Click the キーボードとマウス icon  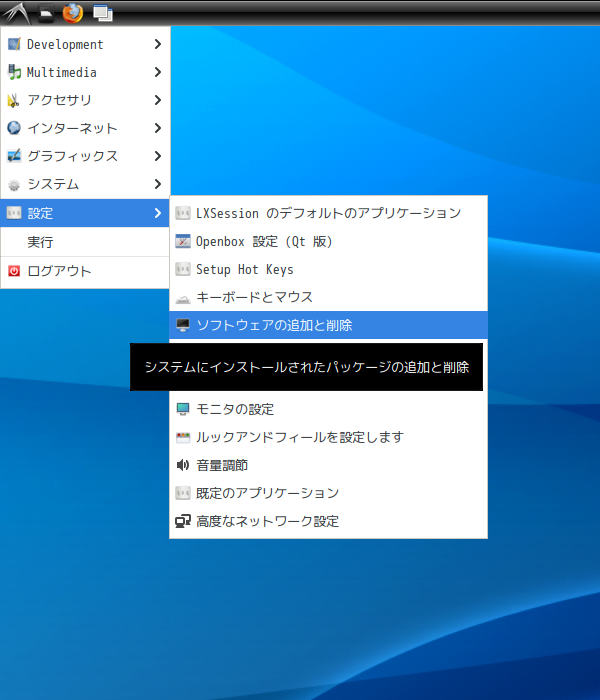[x=183, y=298]
